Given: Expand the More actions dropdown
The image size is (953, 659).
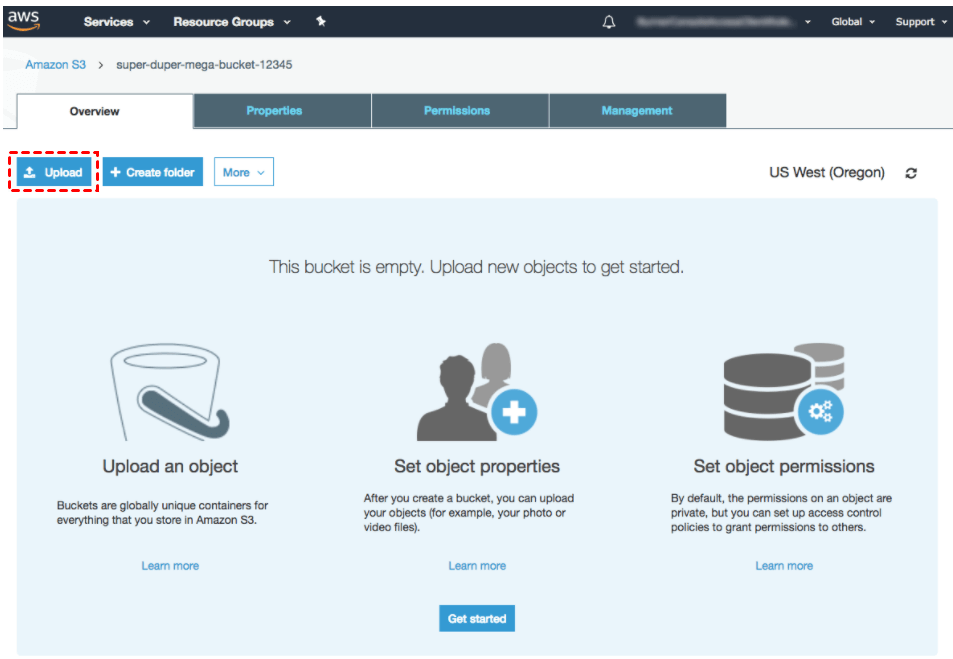Looking at the screenshot, I should point(244,172).
